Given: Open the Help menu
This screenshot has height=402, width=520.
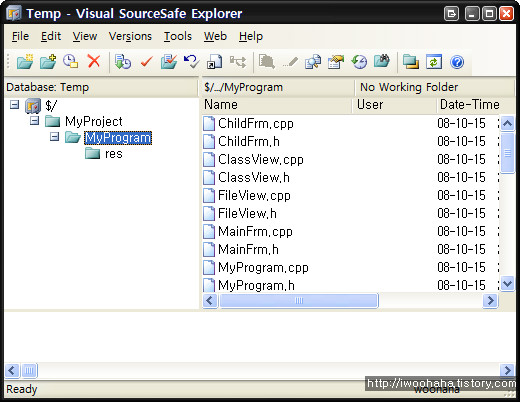Looking at the screenshot, I should [x=251, y=36].
